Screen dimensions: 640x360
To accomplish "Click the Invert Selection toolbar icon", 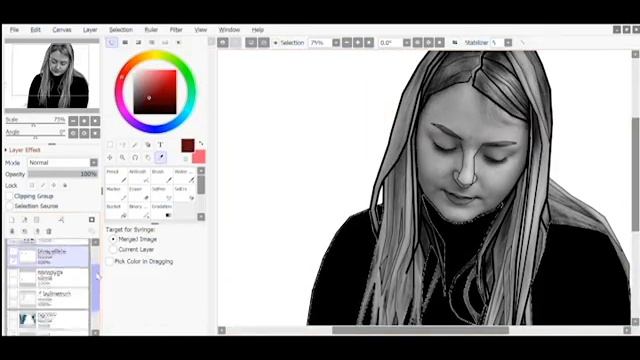I will [x=264, y=42].
